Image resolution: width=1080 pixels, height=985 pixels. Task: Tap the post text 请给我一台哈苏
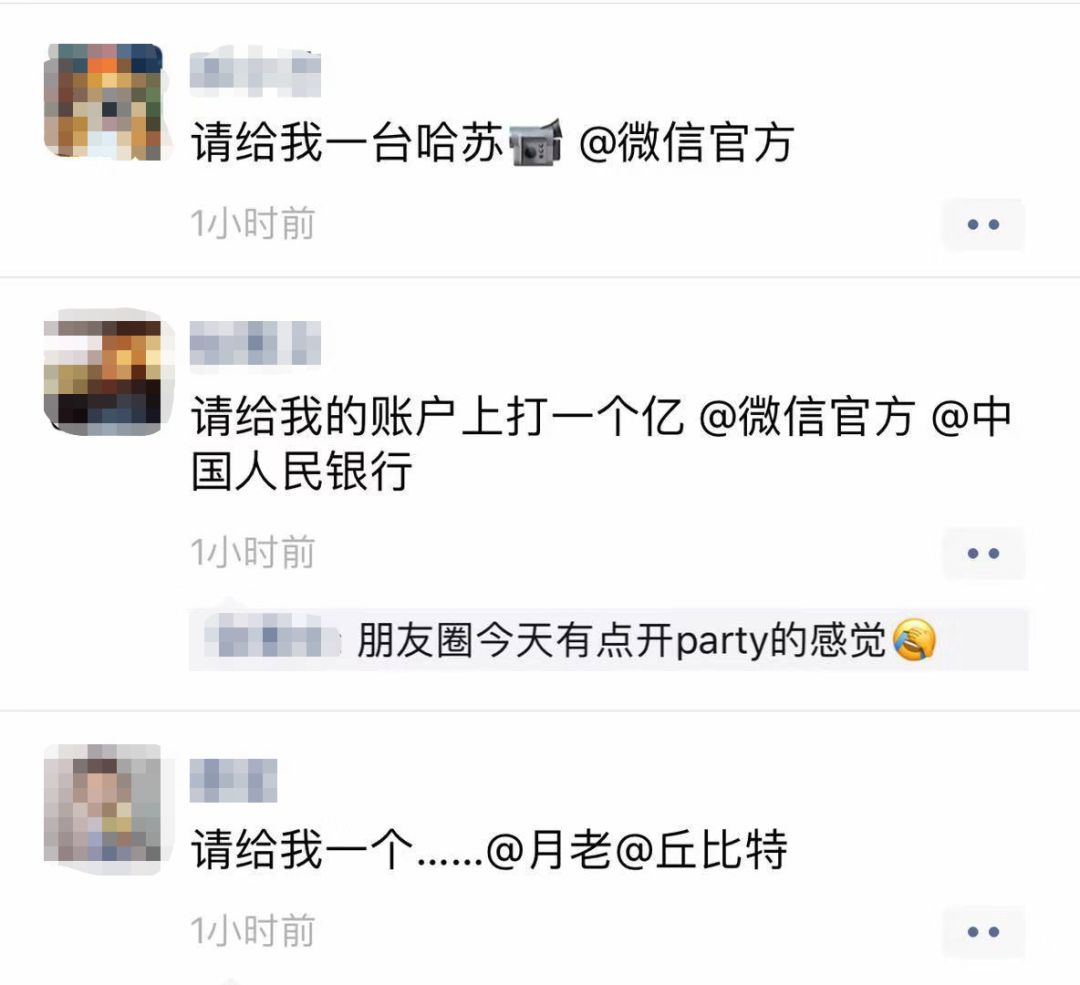click(346, 143)
